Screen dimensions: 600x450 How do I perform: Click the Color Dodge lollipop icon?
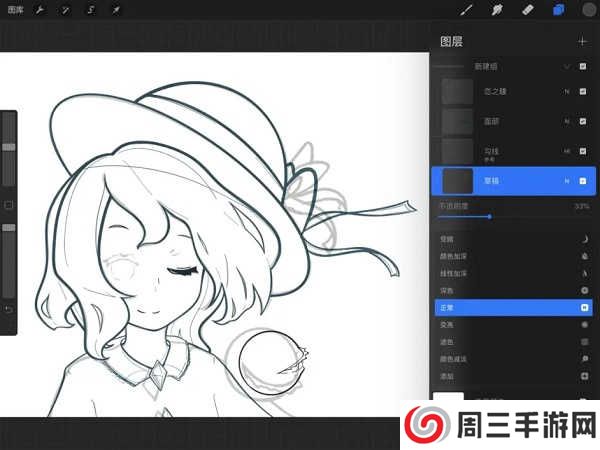[x=585, y=359]
